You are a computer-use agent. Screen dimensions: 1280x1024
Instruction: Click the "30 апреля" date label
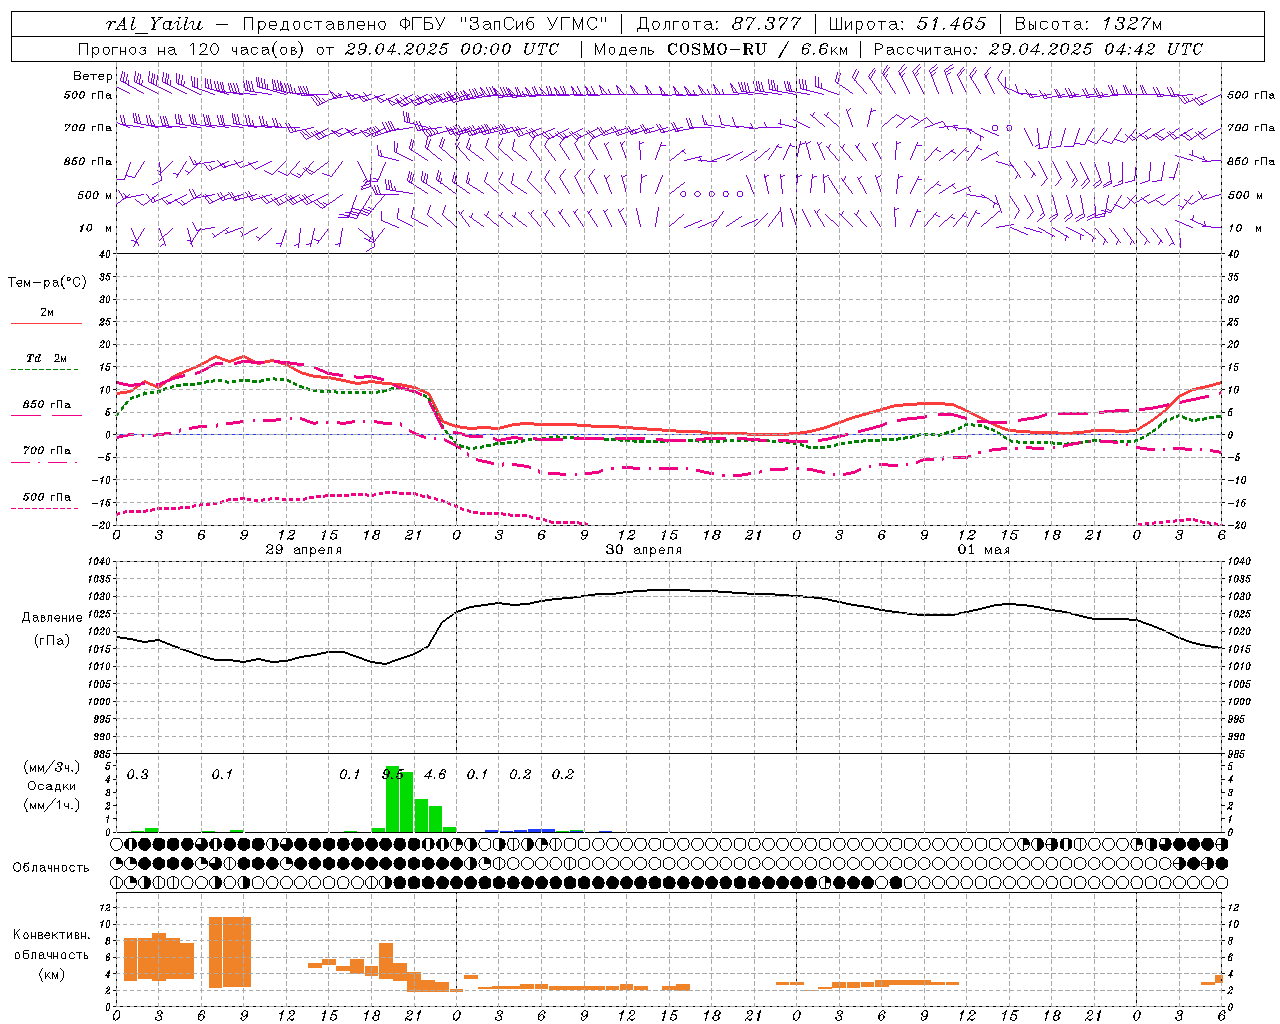(643, 549)
